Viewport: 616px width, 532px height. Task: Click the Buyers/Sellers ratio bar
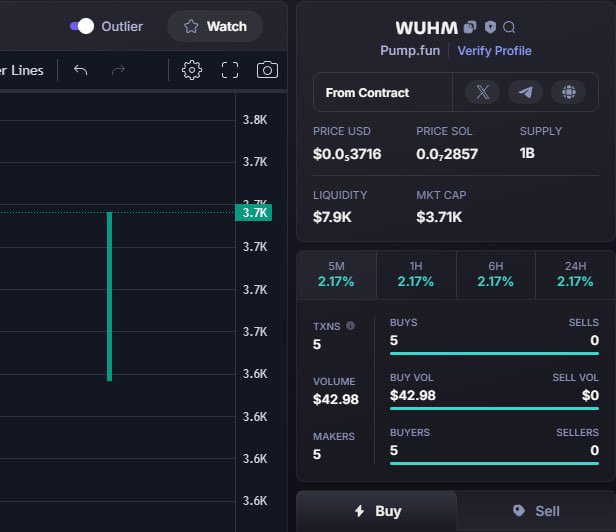tap(494, 464)
